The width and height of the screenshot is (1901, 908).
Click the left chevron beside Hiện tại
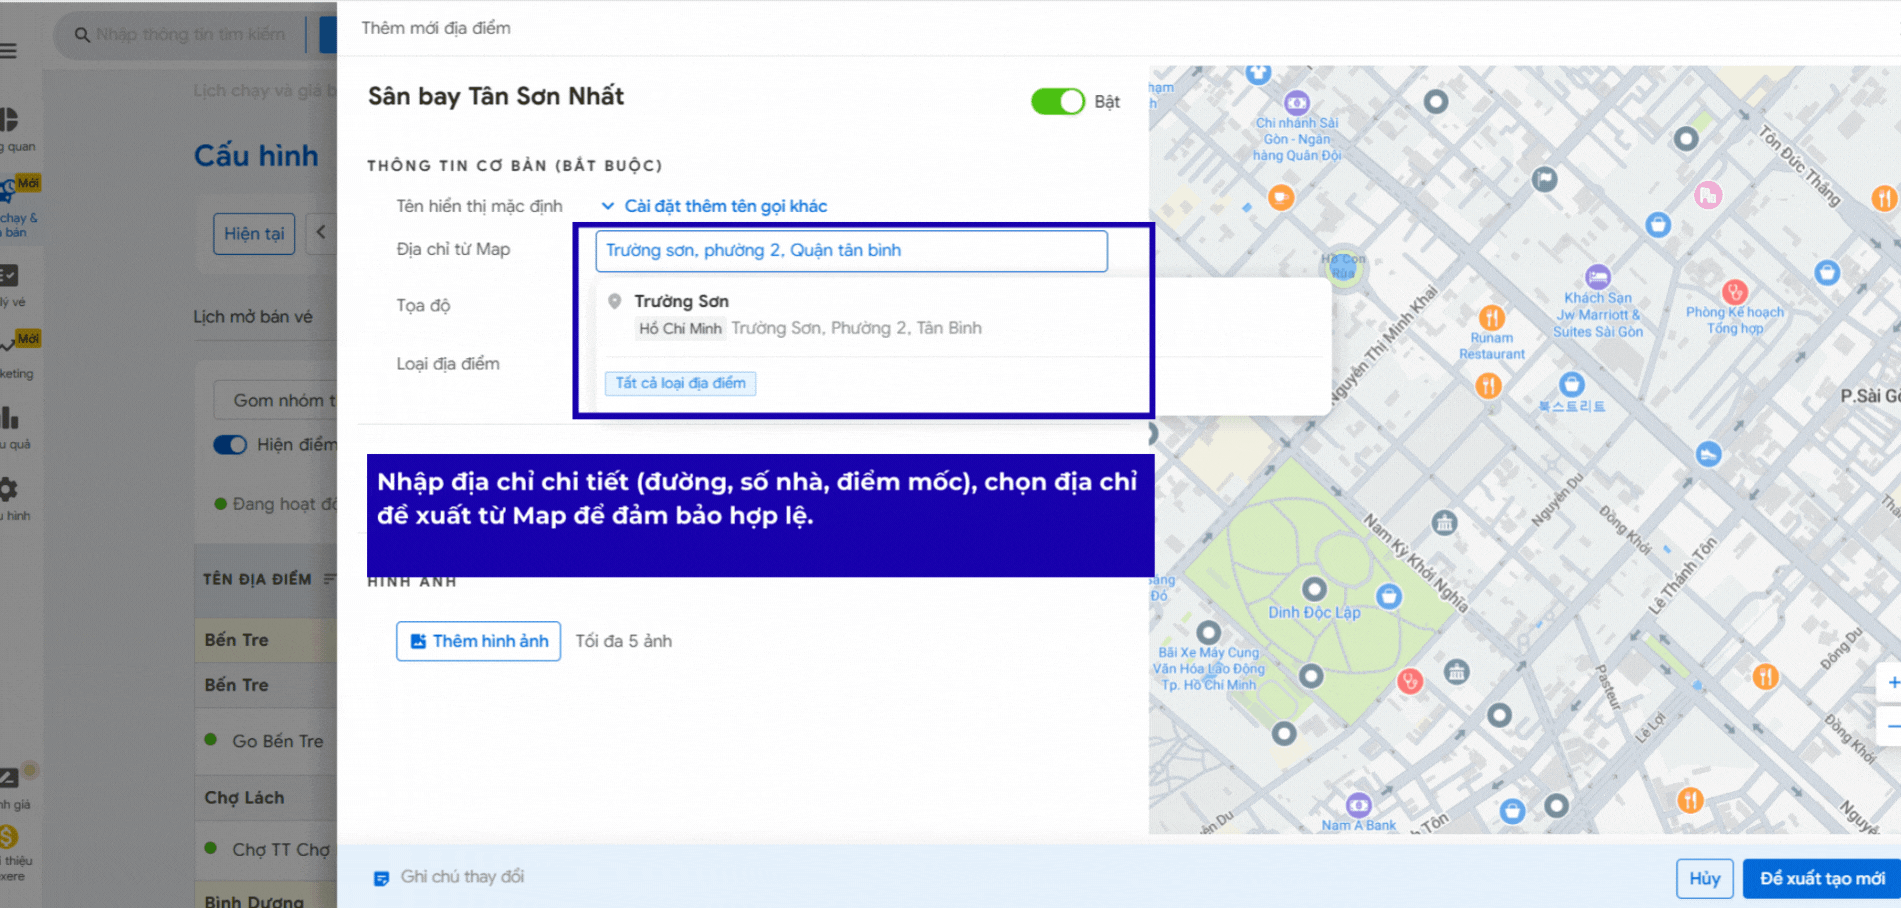pos(321,232)
